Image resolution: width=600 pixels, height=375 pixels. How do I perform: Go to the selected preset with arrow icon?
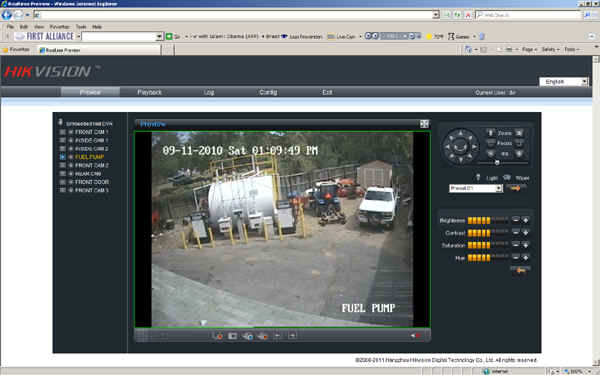point(515,188)
